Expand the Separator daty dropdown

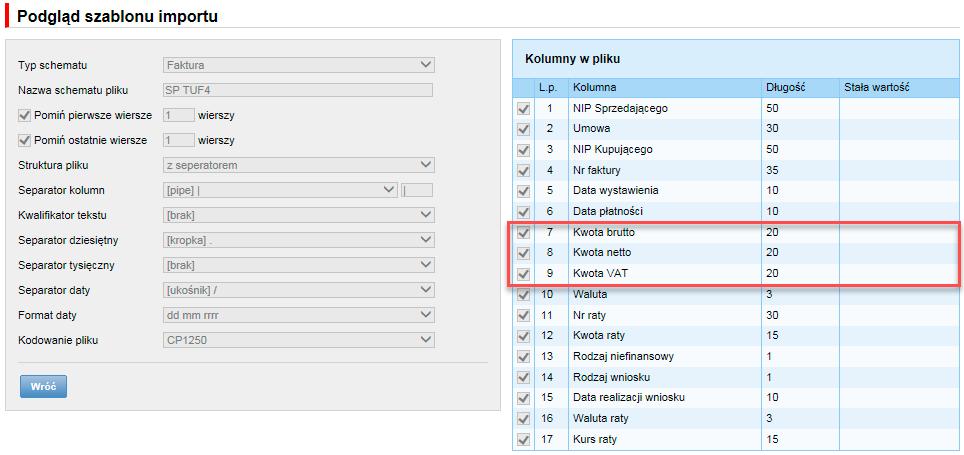pyautogui.click(x=298, y=290)
